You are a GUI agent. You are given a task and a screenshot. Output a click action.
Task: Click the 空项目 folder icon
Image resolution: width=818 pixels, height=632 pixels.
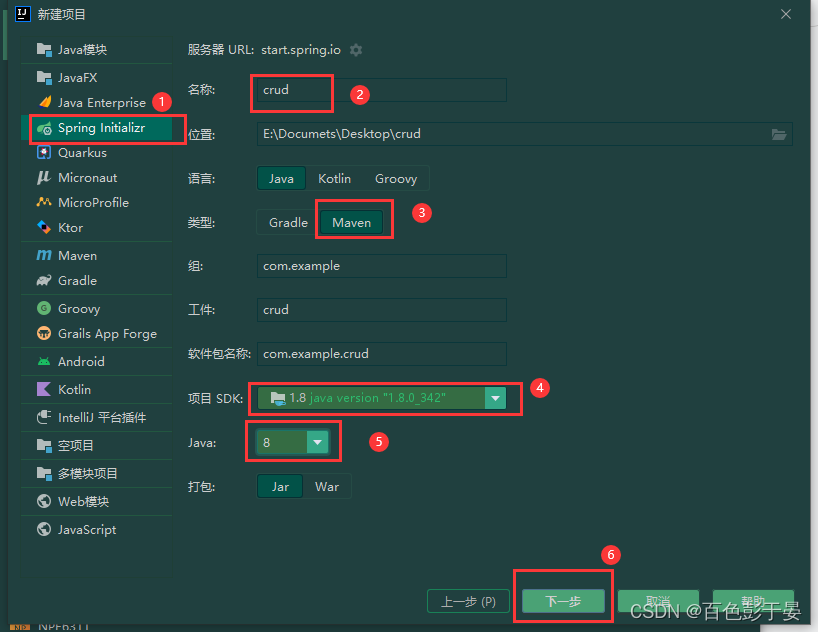point(44,445)
